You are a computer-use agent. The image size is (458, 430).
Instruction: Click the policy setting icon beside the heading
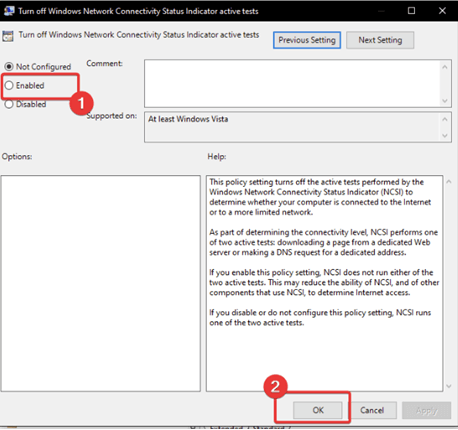click(8, 36)
